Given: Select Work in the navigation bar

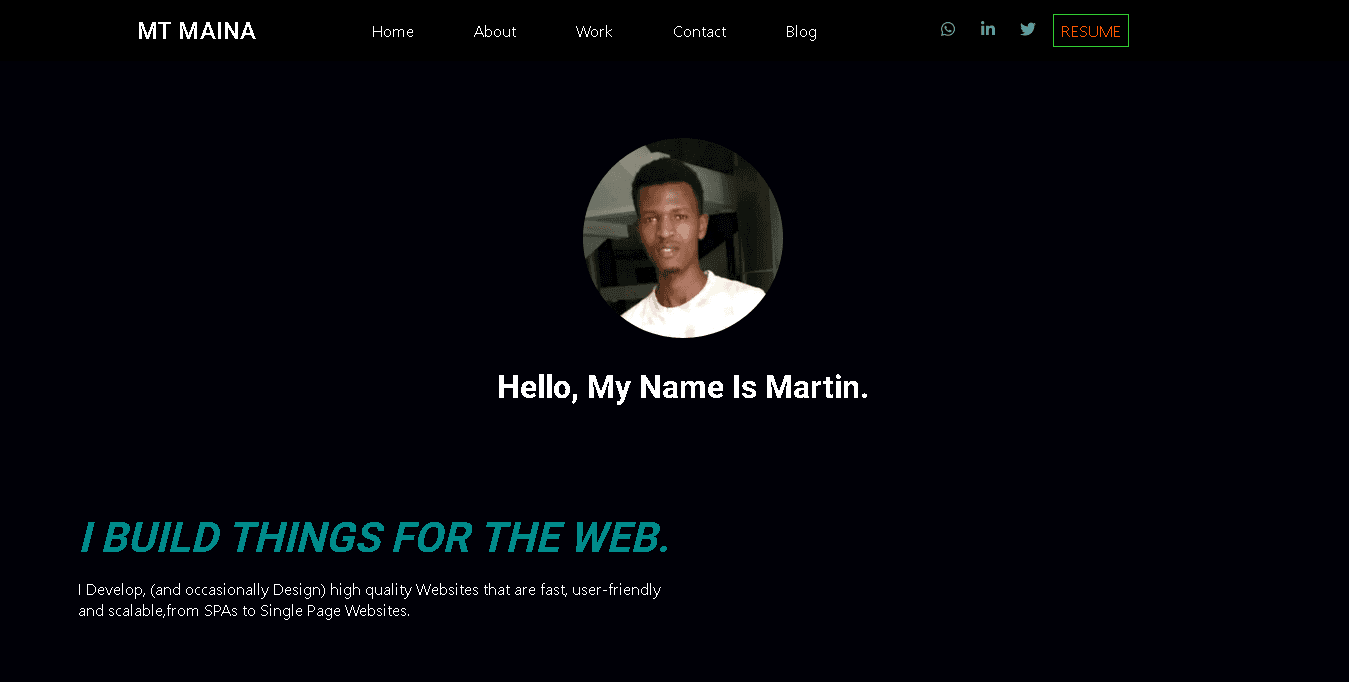Looking at the screenshot, I should tap(594, 32).
